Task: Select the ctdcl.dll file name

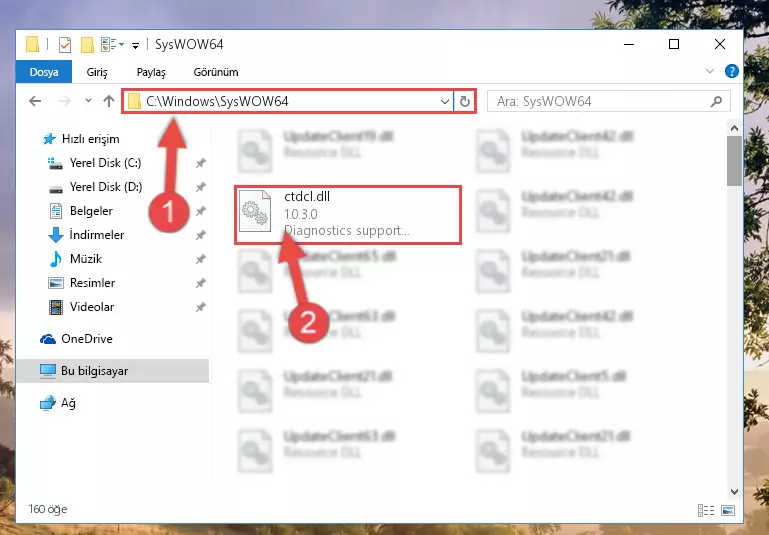Action: (x=307, y=197)
